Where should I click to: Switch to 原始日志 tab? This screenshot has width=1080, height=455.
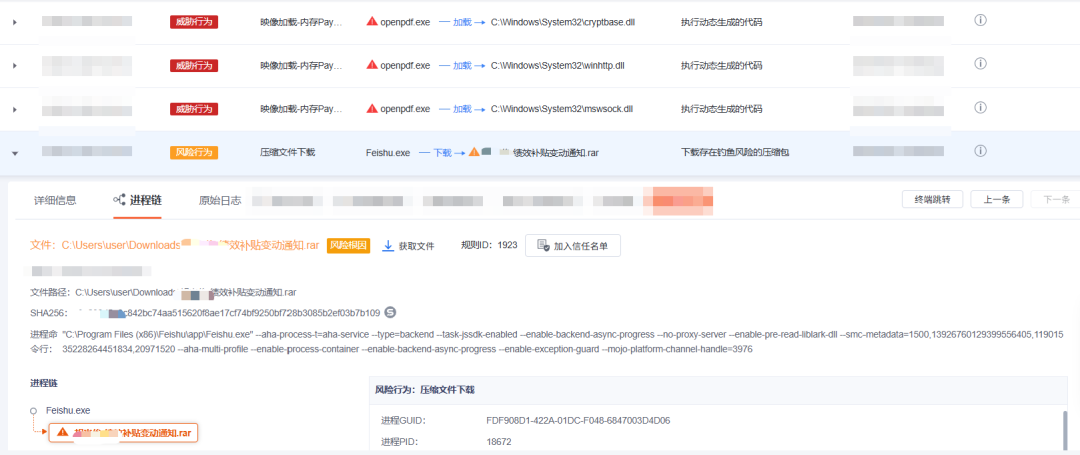220,200
